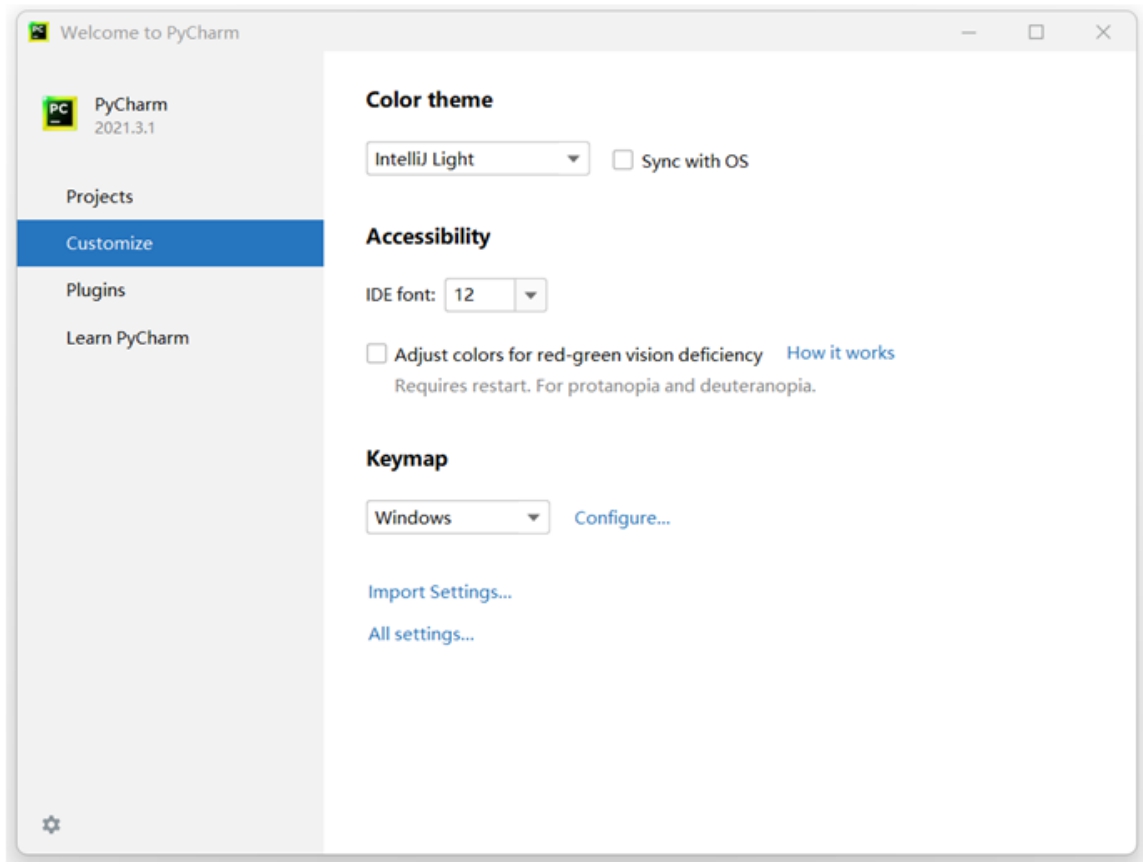Click the version text 2021.3.1
The width and height of the screenshot is (1148, 865).
click(124, 128)
